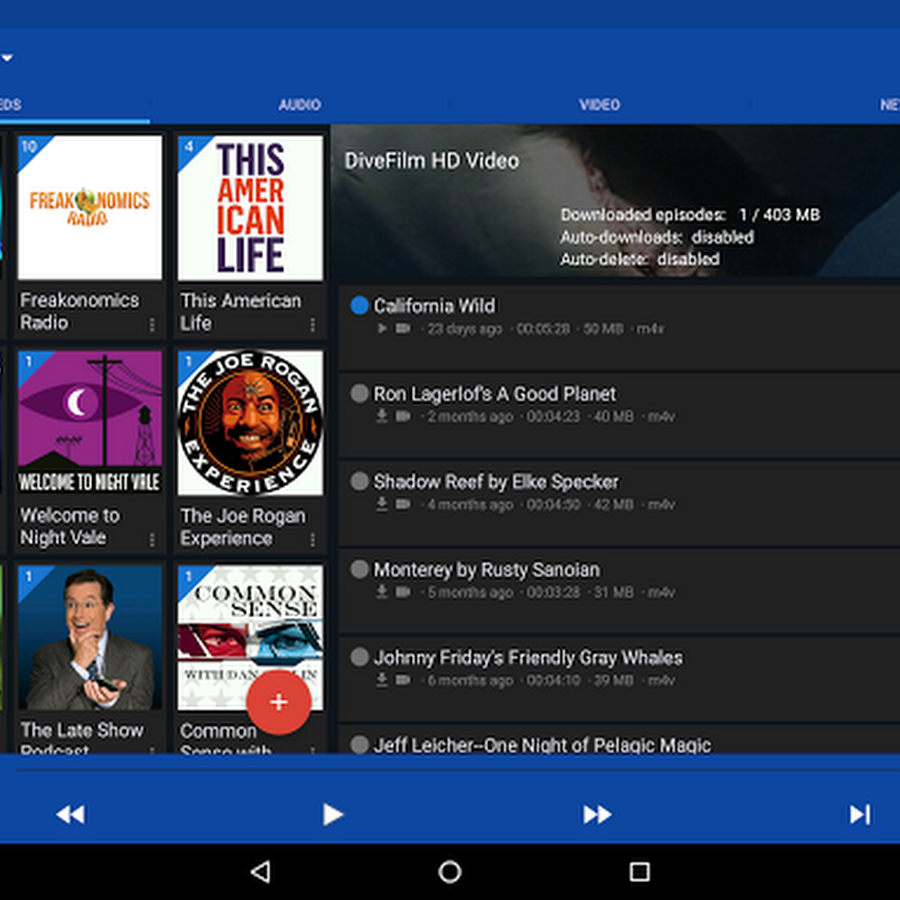Download Shadow Reef by Elke Specker
Image resolution: width=900 pixels, height=900 pixels.
(x=382, y=503)
